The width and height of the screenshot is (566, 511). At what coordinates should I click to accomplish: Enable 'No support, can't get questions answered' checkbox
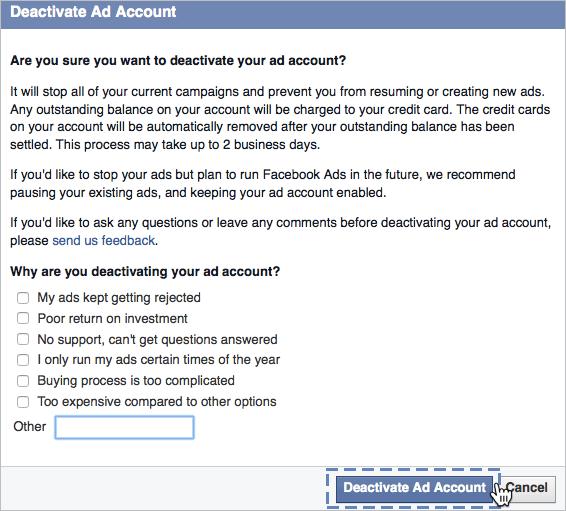(x=23, y=339)
